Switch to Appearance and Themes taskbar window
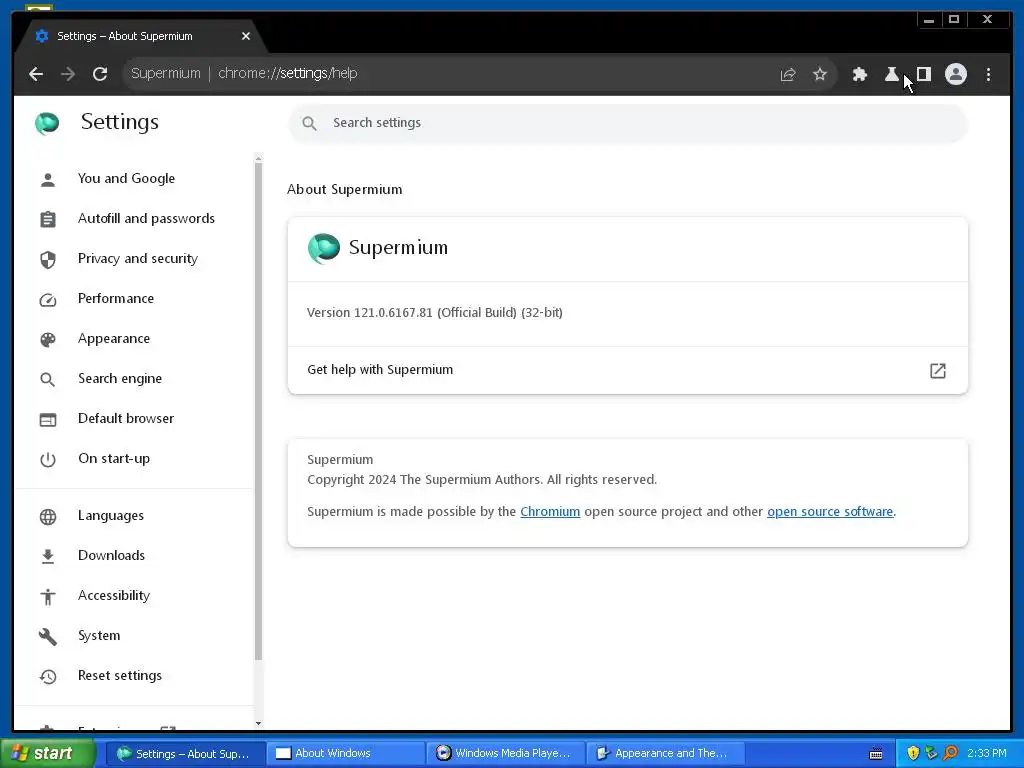Viewport: 1024px width, 768px height. 665,753
